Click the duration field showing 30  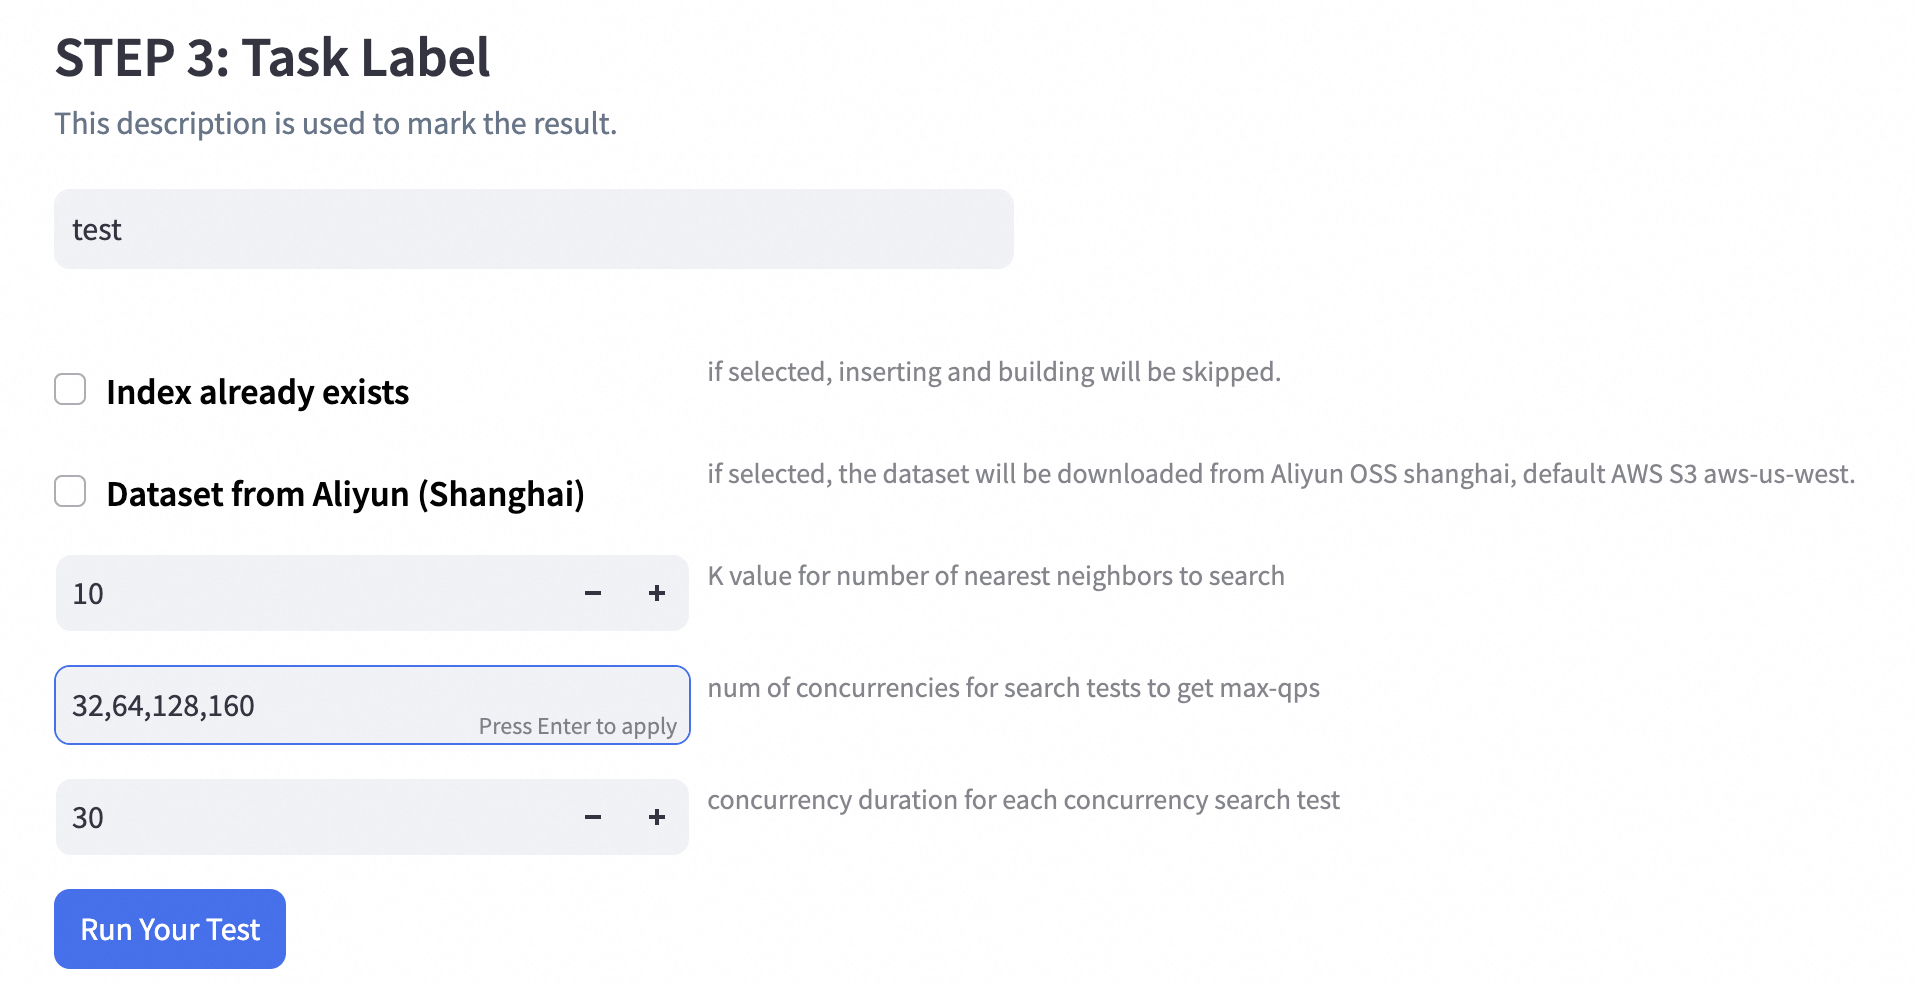310,817
